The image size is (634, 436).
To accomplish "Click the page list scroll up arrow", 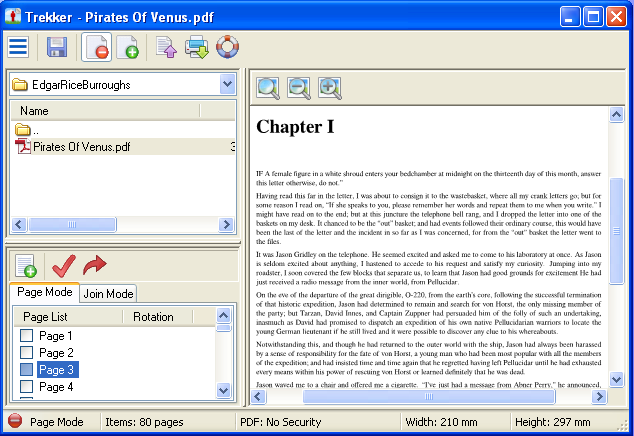I will point(224,315).
